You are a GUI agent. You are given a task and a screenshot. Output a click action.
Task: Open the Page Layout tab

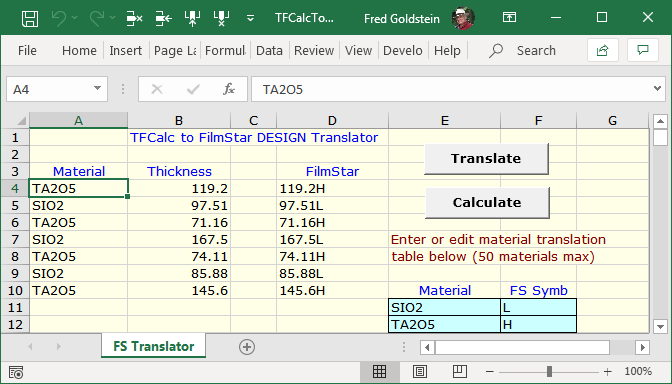tap(175, 51)
